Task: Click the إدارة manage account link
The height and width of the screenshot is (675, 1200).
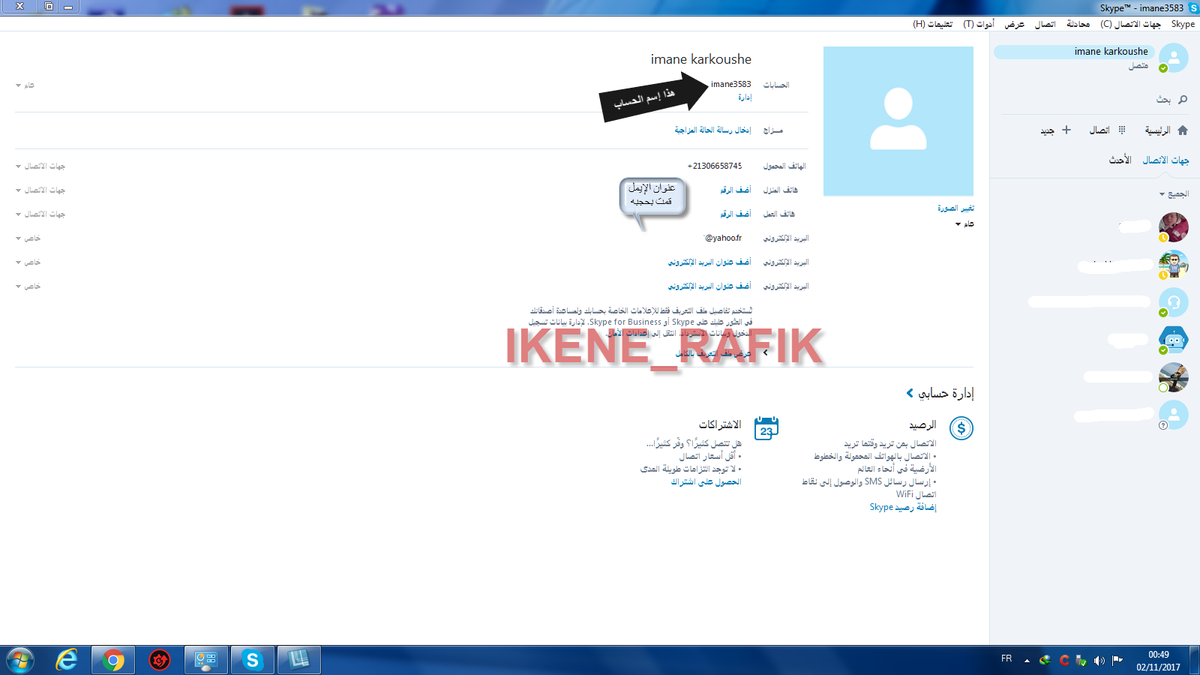Action: pos(743,97)
